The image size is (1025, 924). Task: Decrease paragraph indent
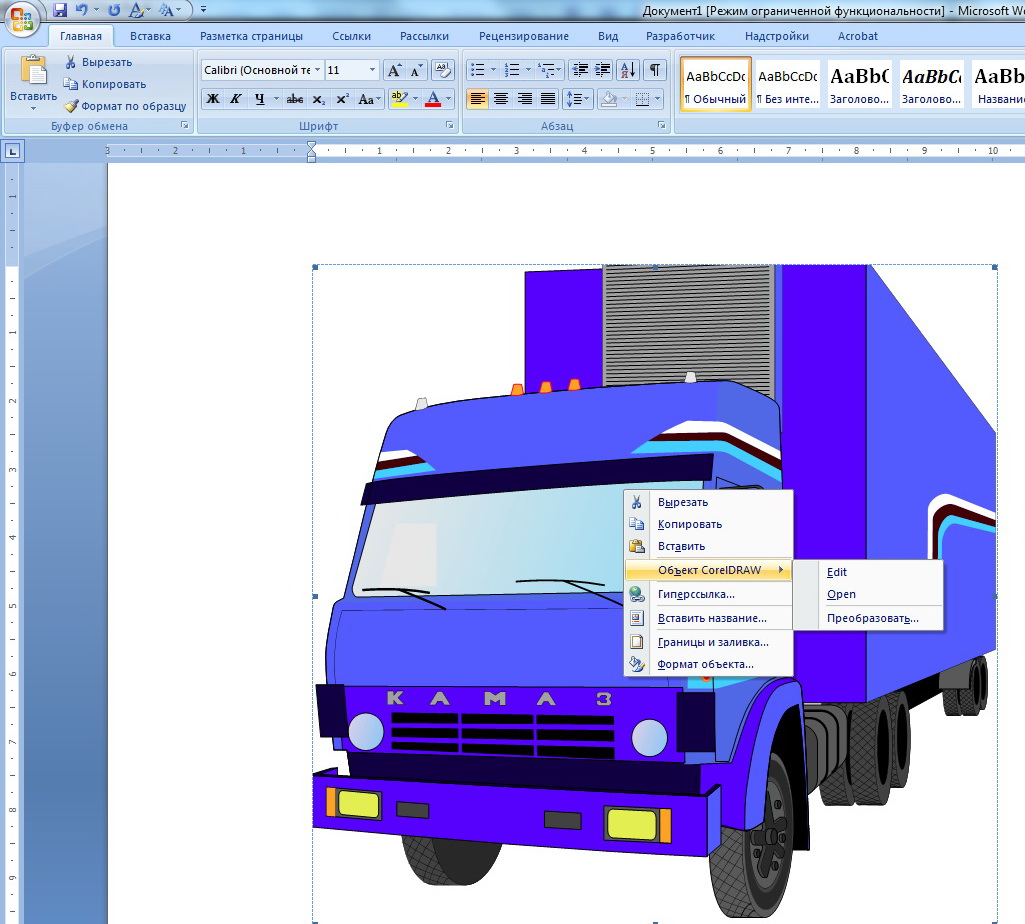[579, 70]
